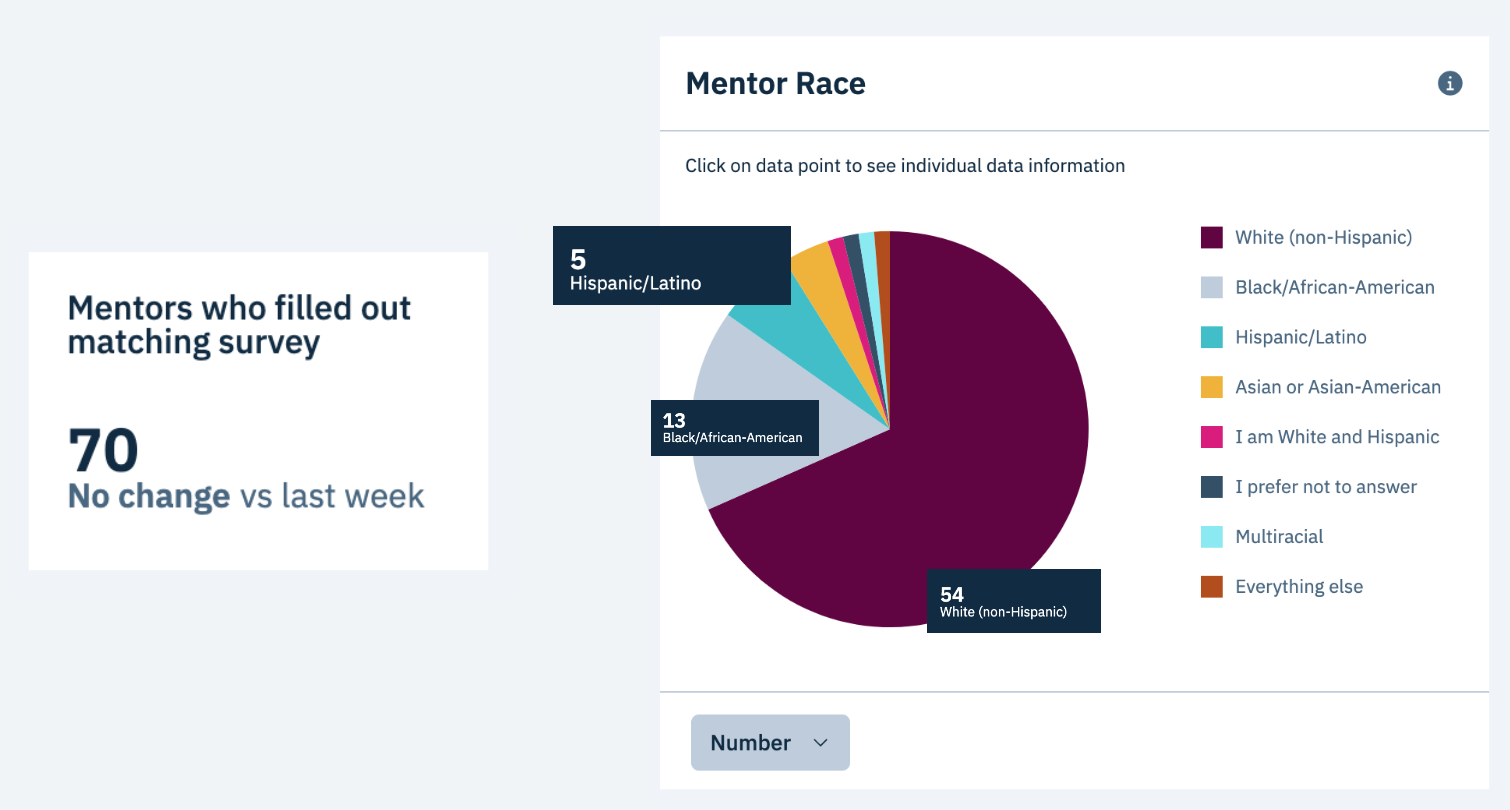This screenshot has height=810, width=1510.
Task: Click the tooltip showing 54 White (non-Hispanic)
Action: (1013, 600)
